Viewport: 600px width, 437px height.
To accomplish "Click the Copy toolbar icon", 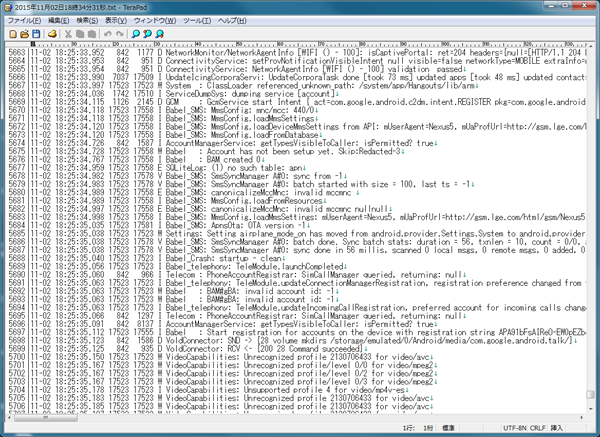I will point(80,34).
